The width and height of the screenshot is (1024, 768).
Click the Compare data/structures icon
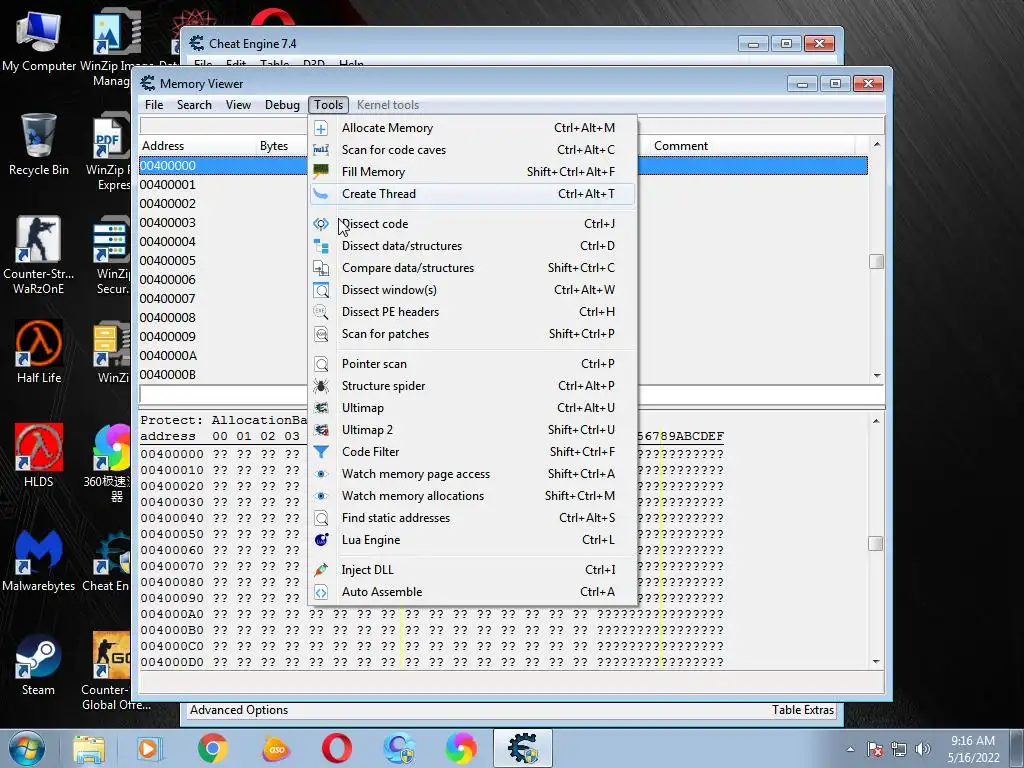tap(321, 268)
